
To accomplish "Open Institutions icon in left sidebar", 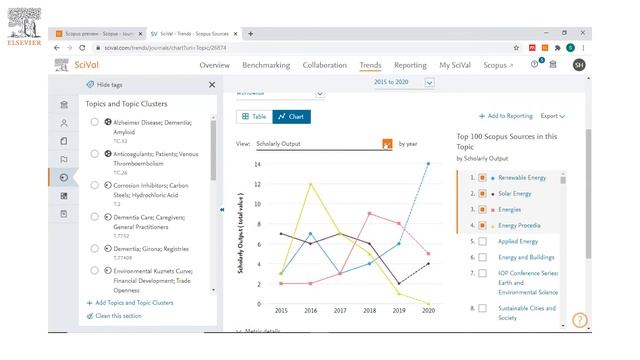I will (64, 104).
